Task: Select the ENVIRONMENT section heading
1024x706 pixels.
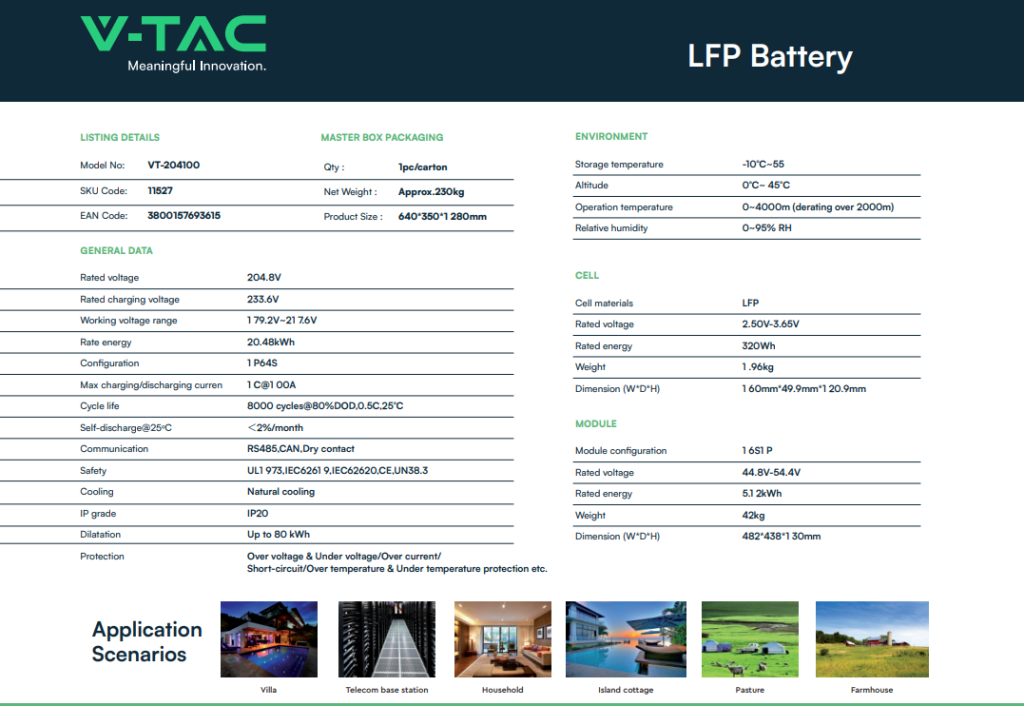Action: pos(611,137)
